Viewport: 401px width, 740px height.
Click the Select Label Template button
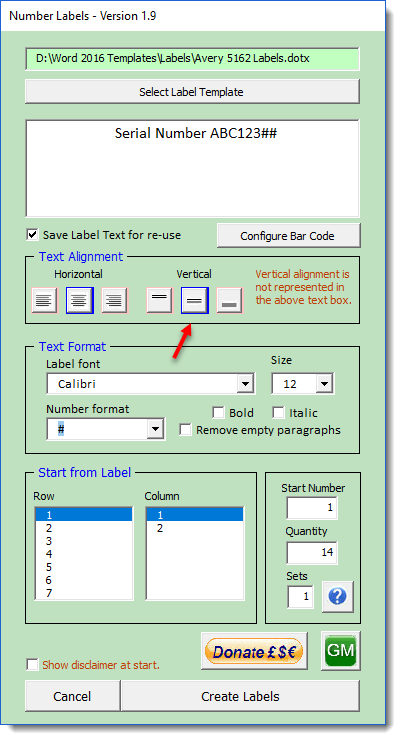tap(192, 92)
